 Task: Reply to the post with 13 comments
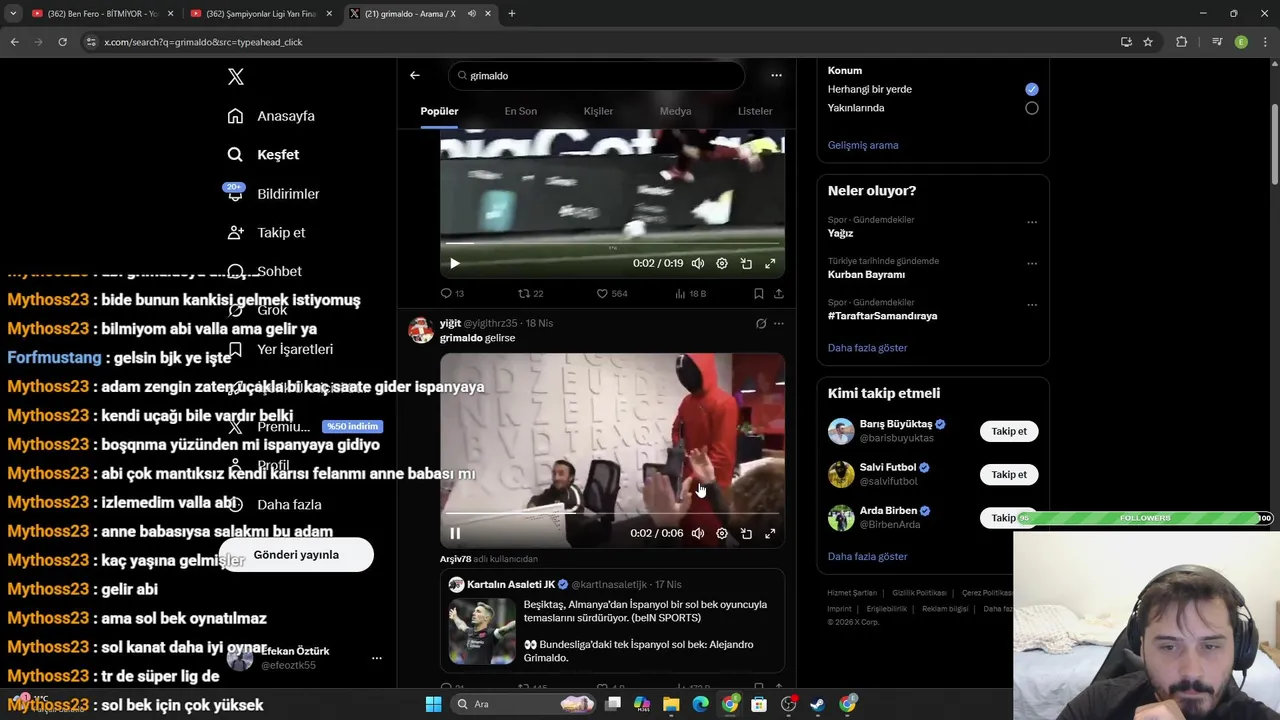452,293
